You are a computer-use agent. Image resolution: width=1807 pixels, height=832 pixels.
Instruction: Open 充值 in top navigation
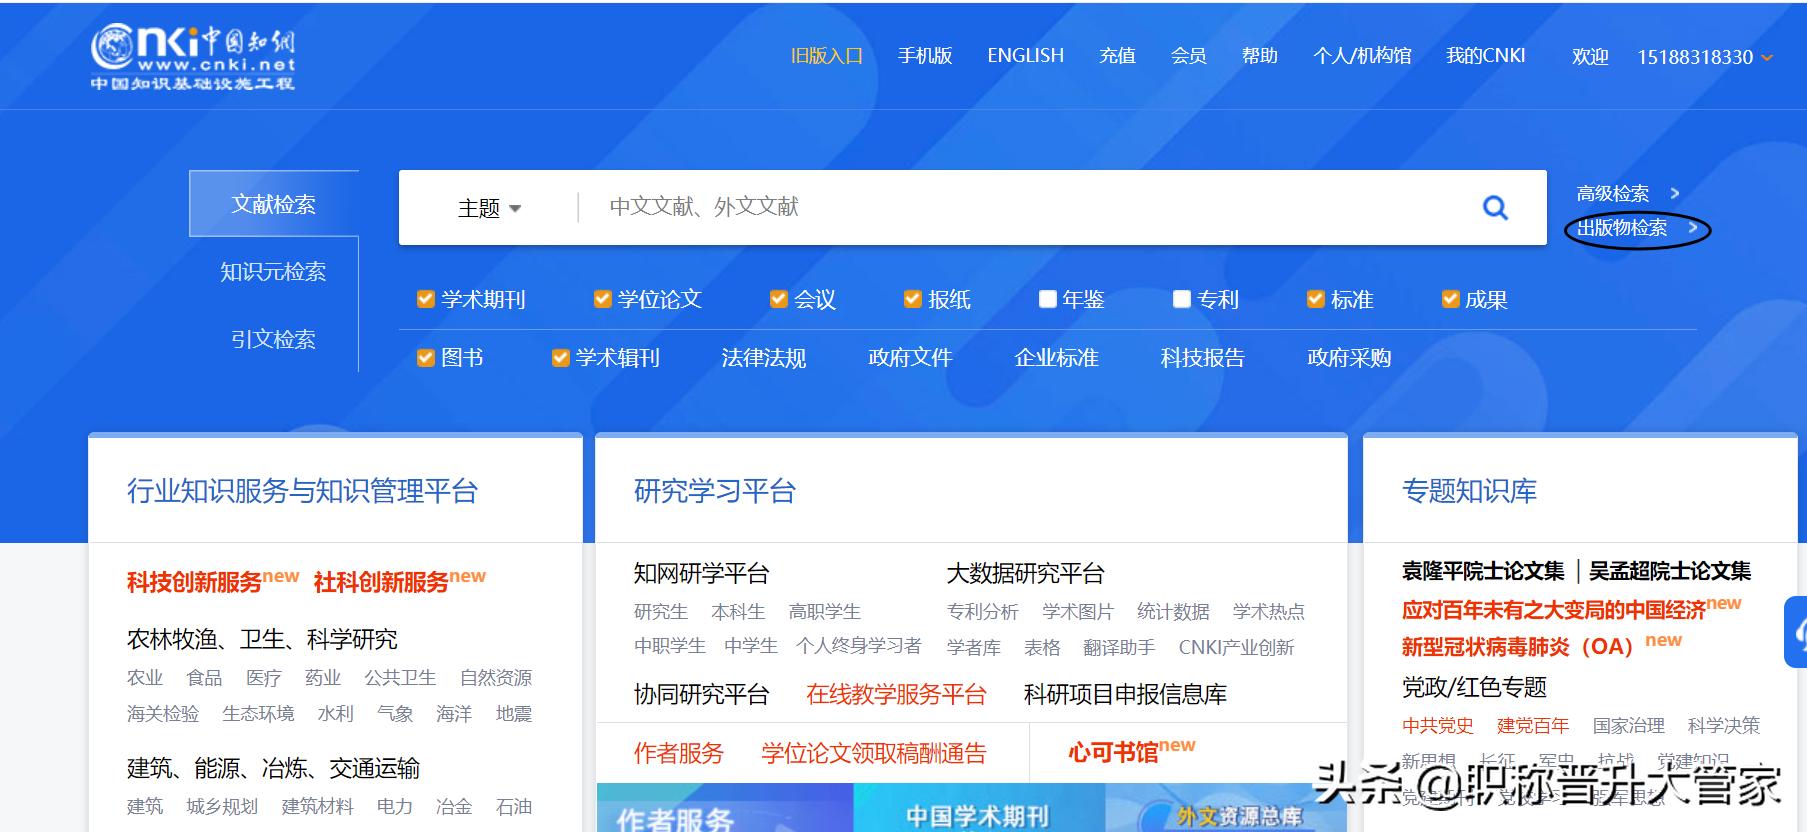point(1117,56)
